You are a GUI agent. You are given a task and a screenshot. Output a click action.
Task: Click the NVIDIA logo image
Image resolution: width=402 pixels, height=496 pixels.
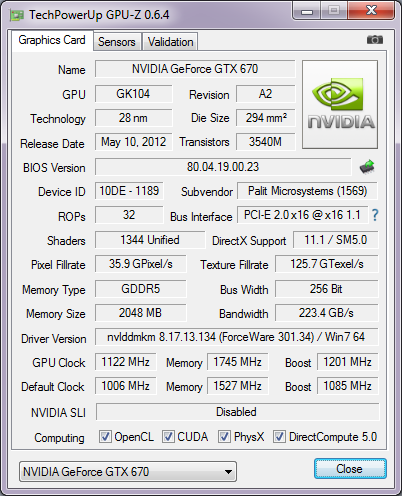click(340, 104)
